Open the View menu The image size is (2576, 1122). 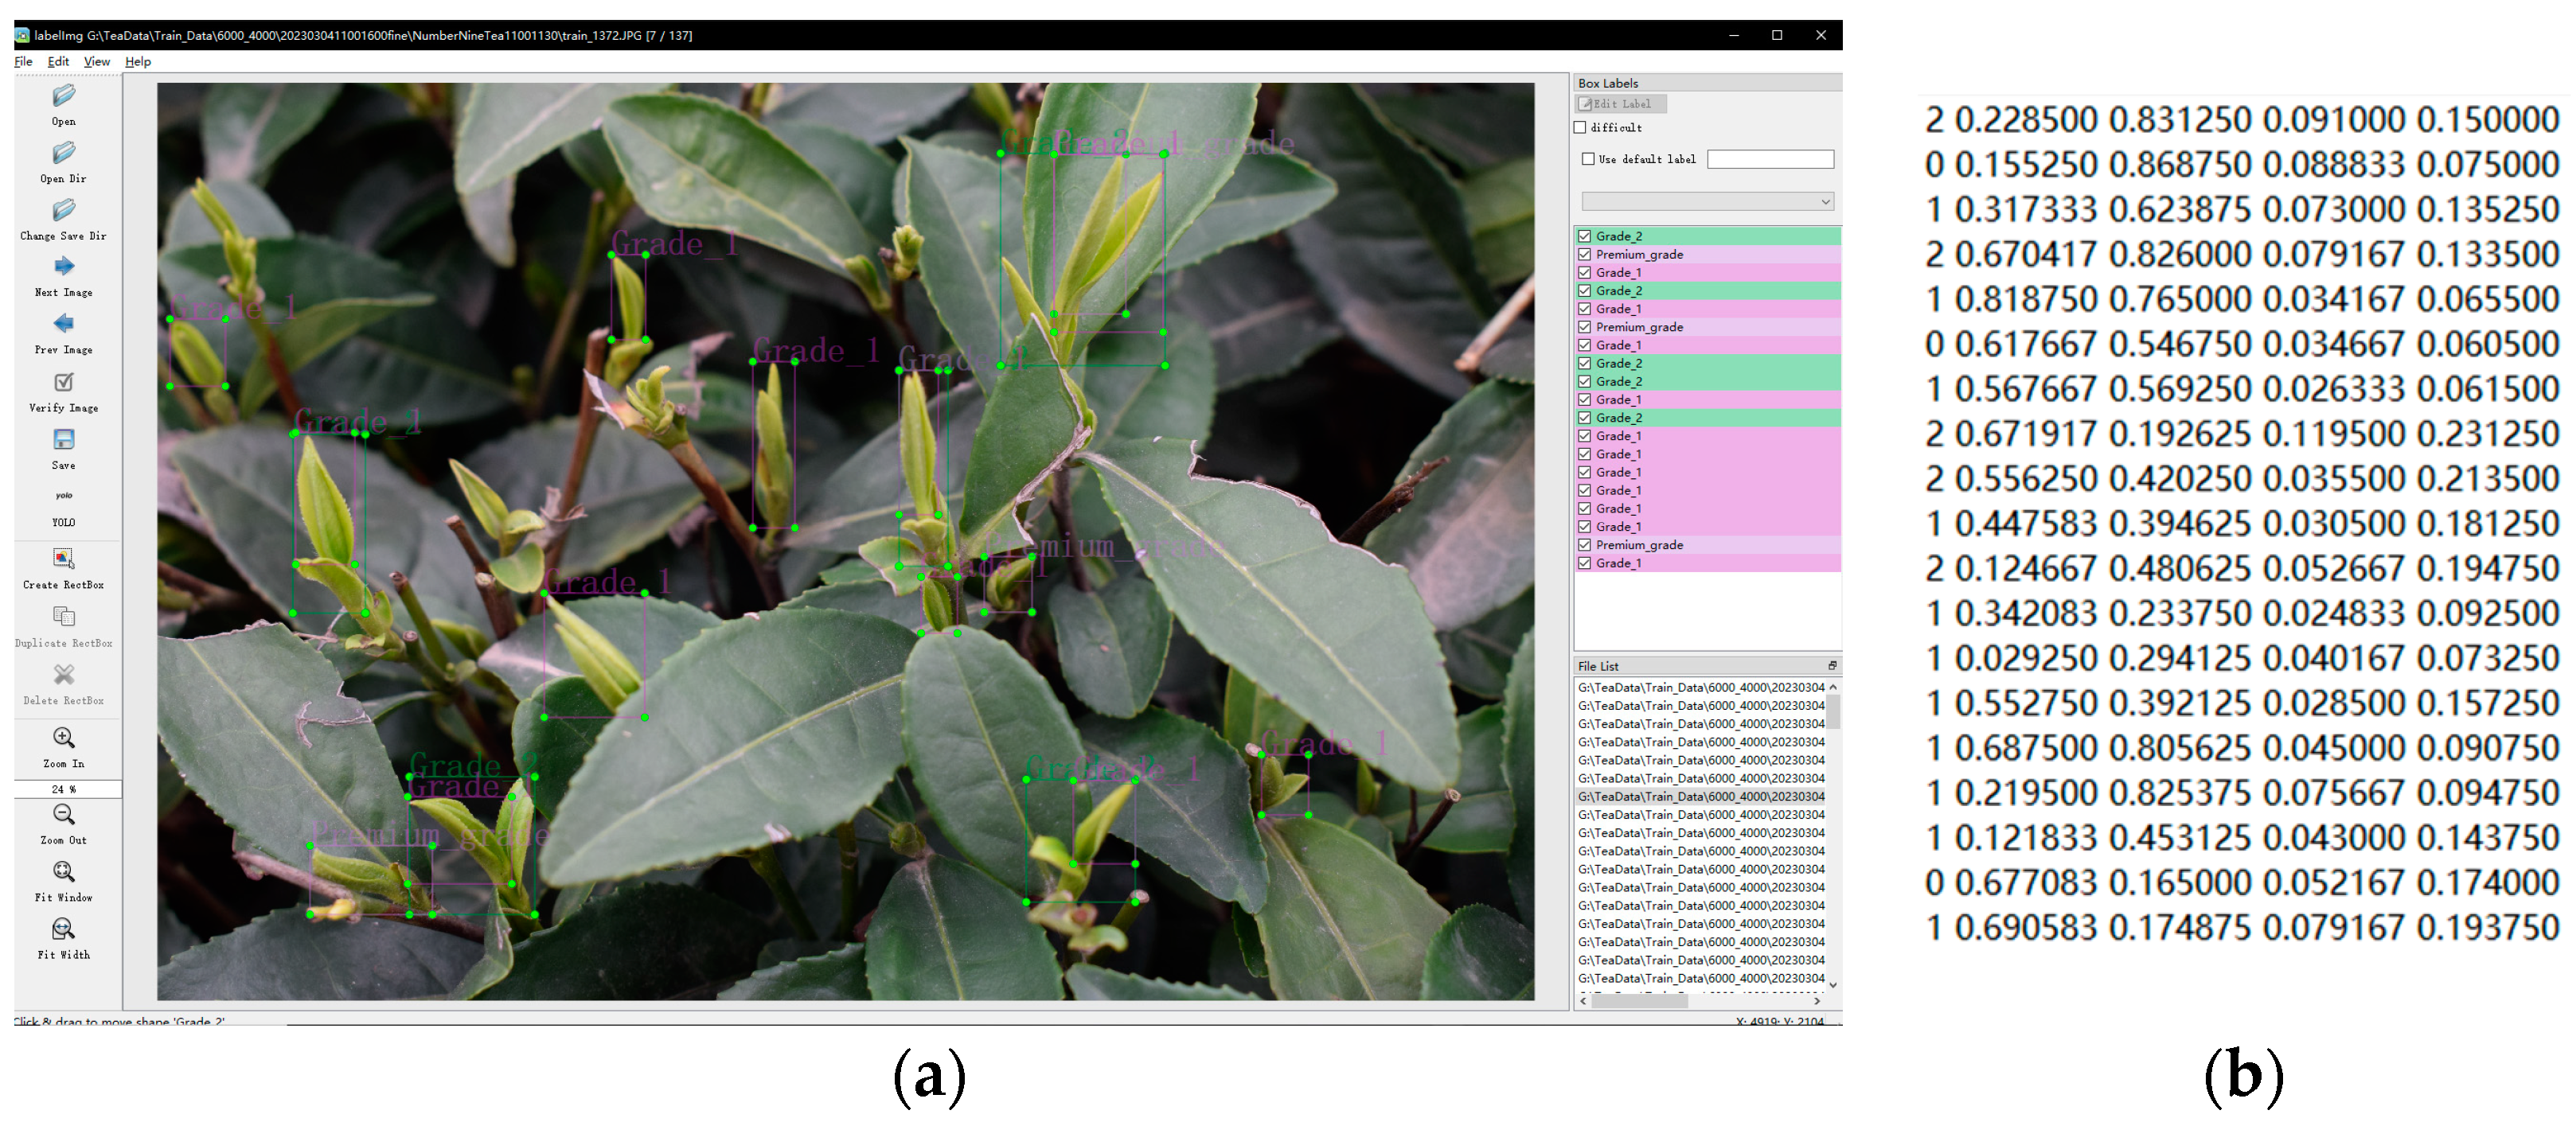tap(97, 61)
